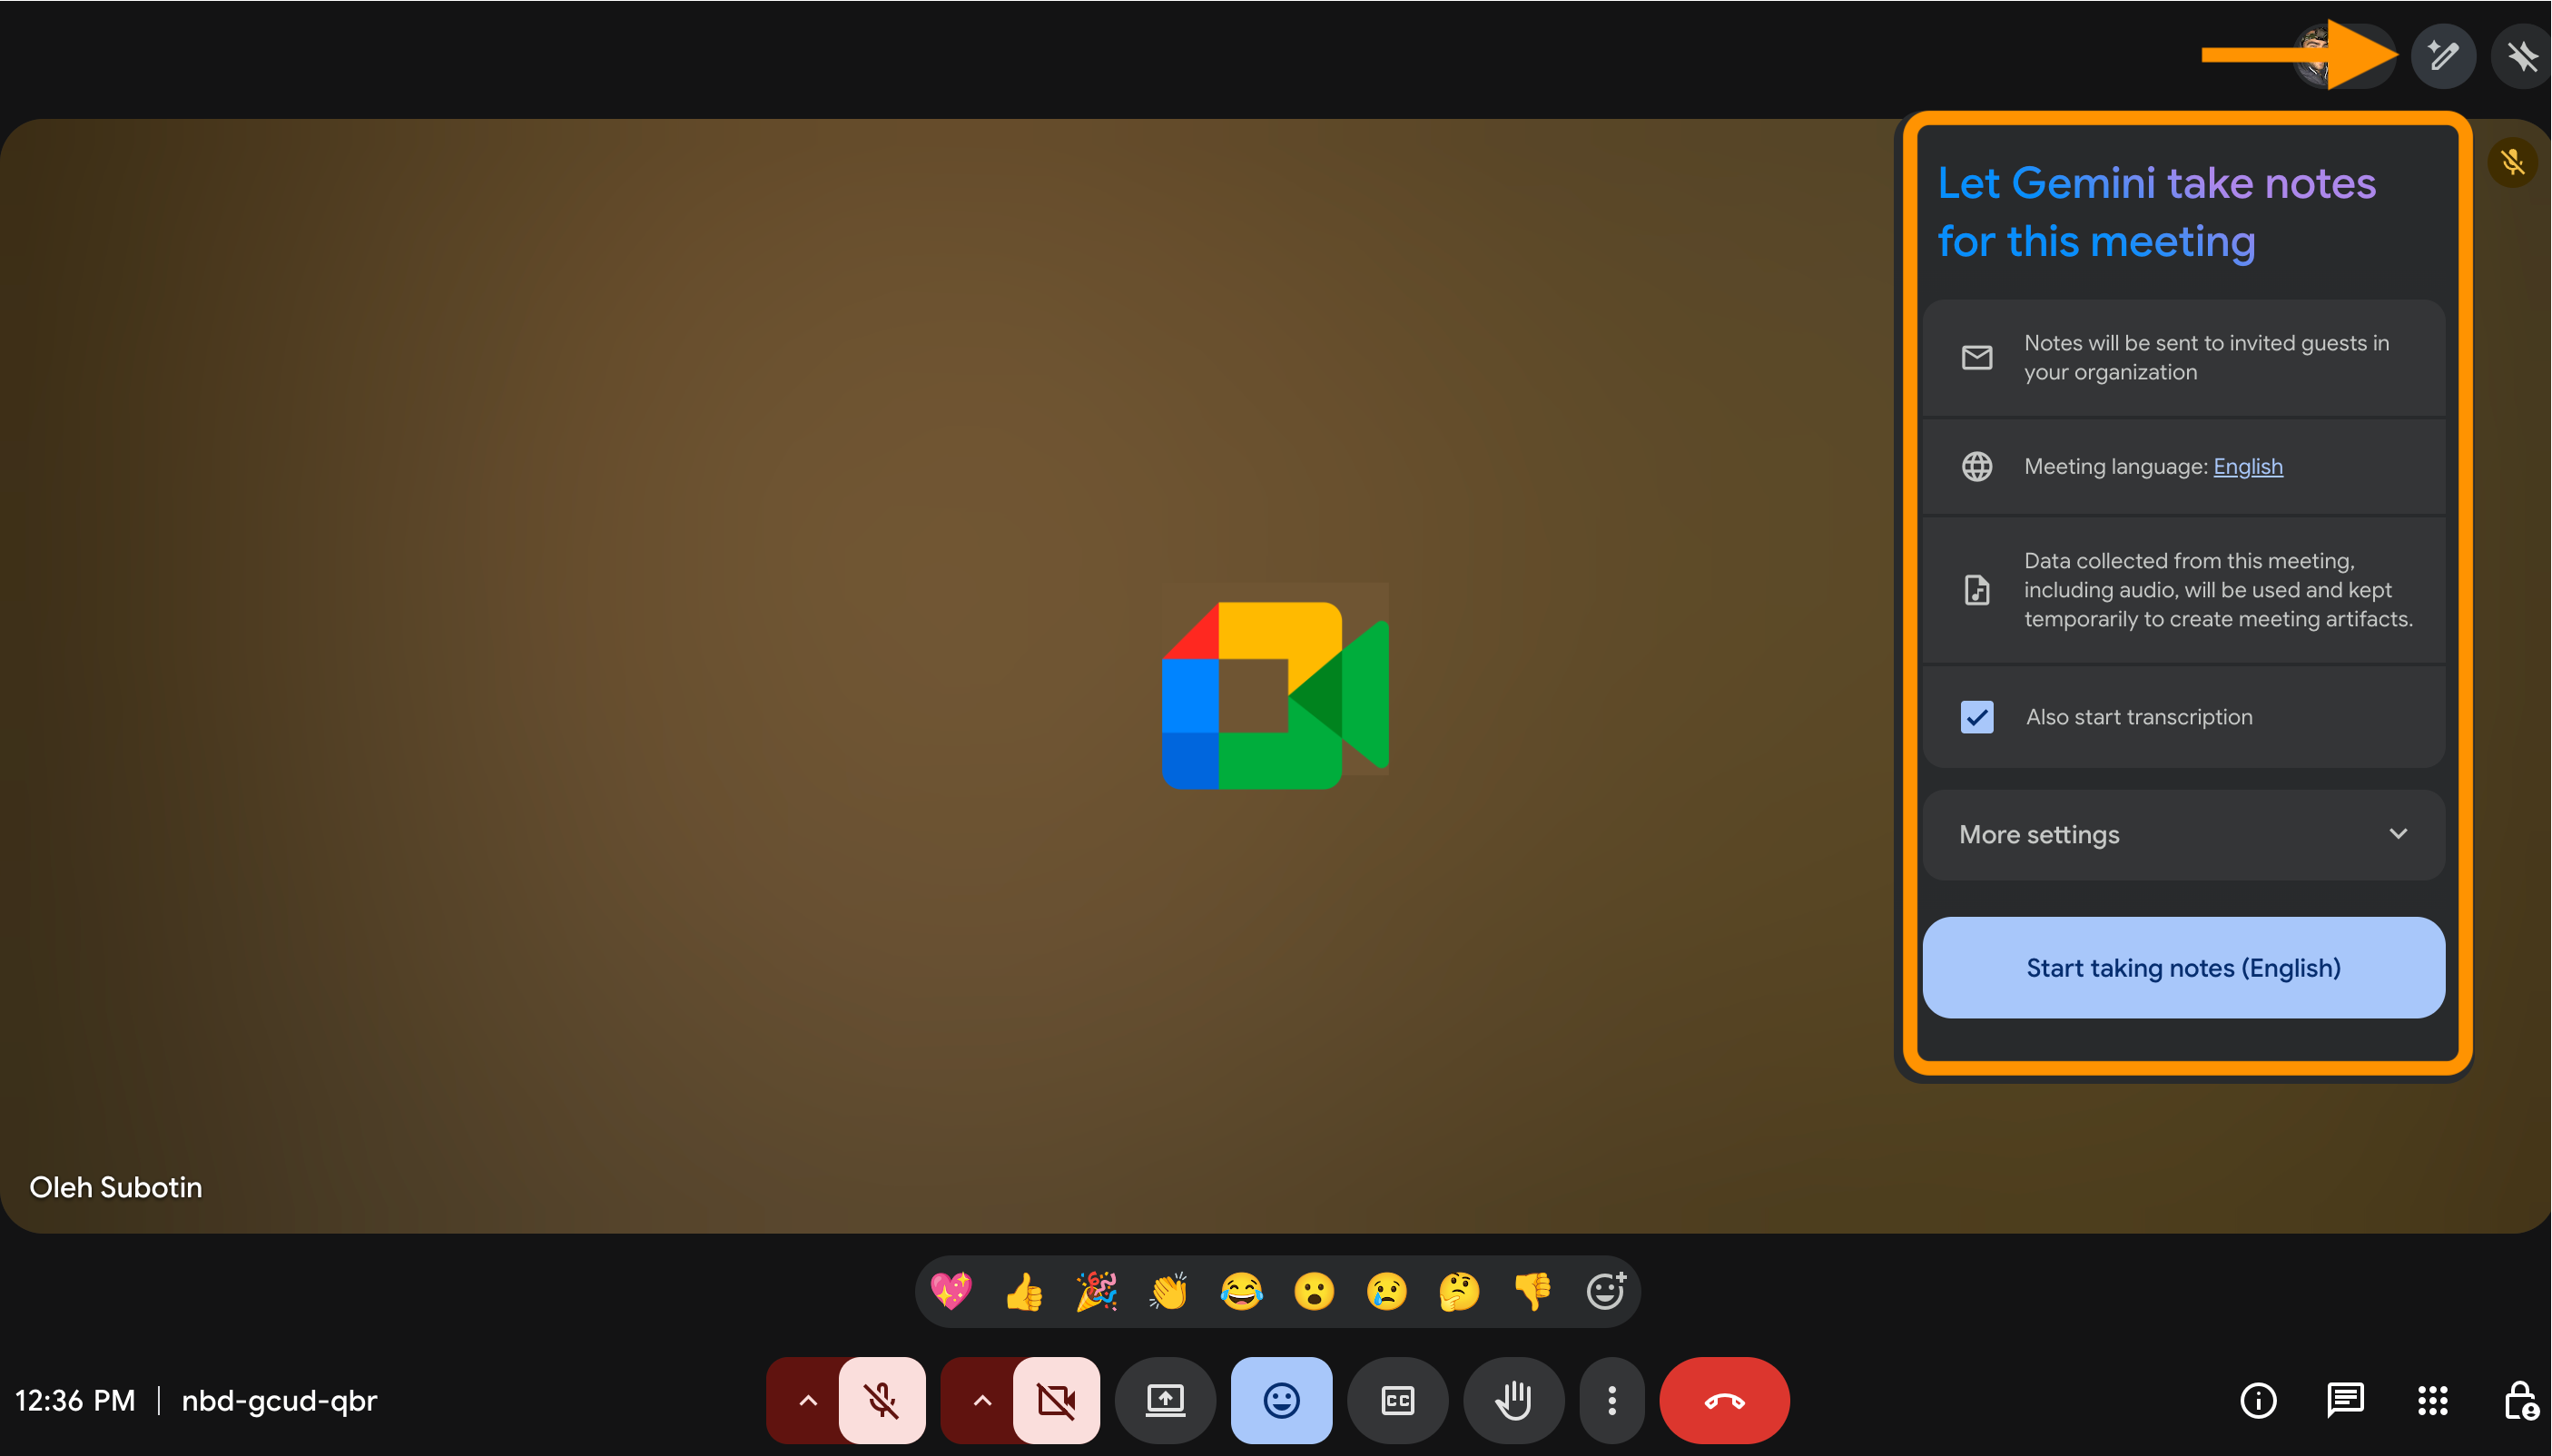Open the in-call chat panel
Screen dimensions: 2552x1456
coord(2345,1400)
